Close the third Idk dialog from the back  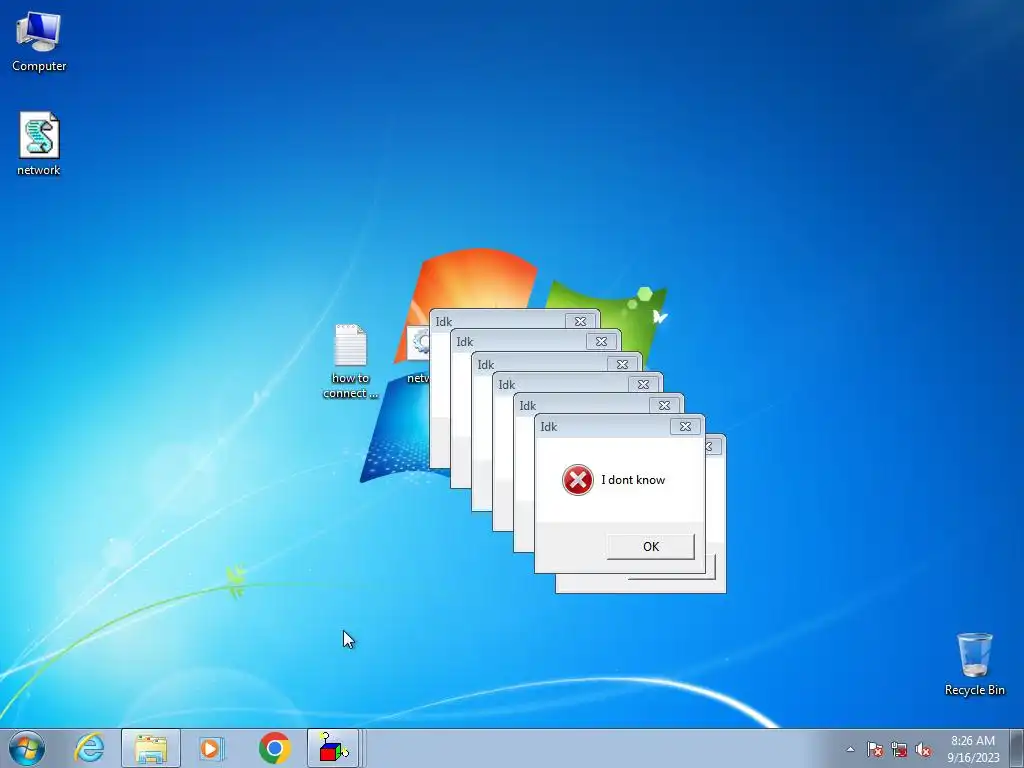pyautogui.click(x=622, y=364)
